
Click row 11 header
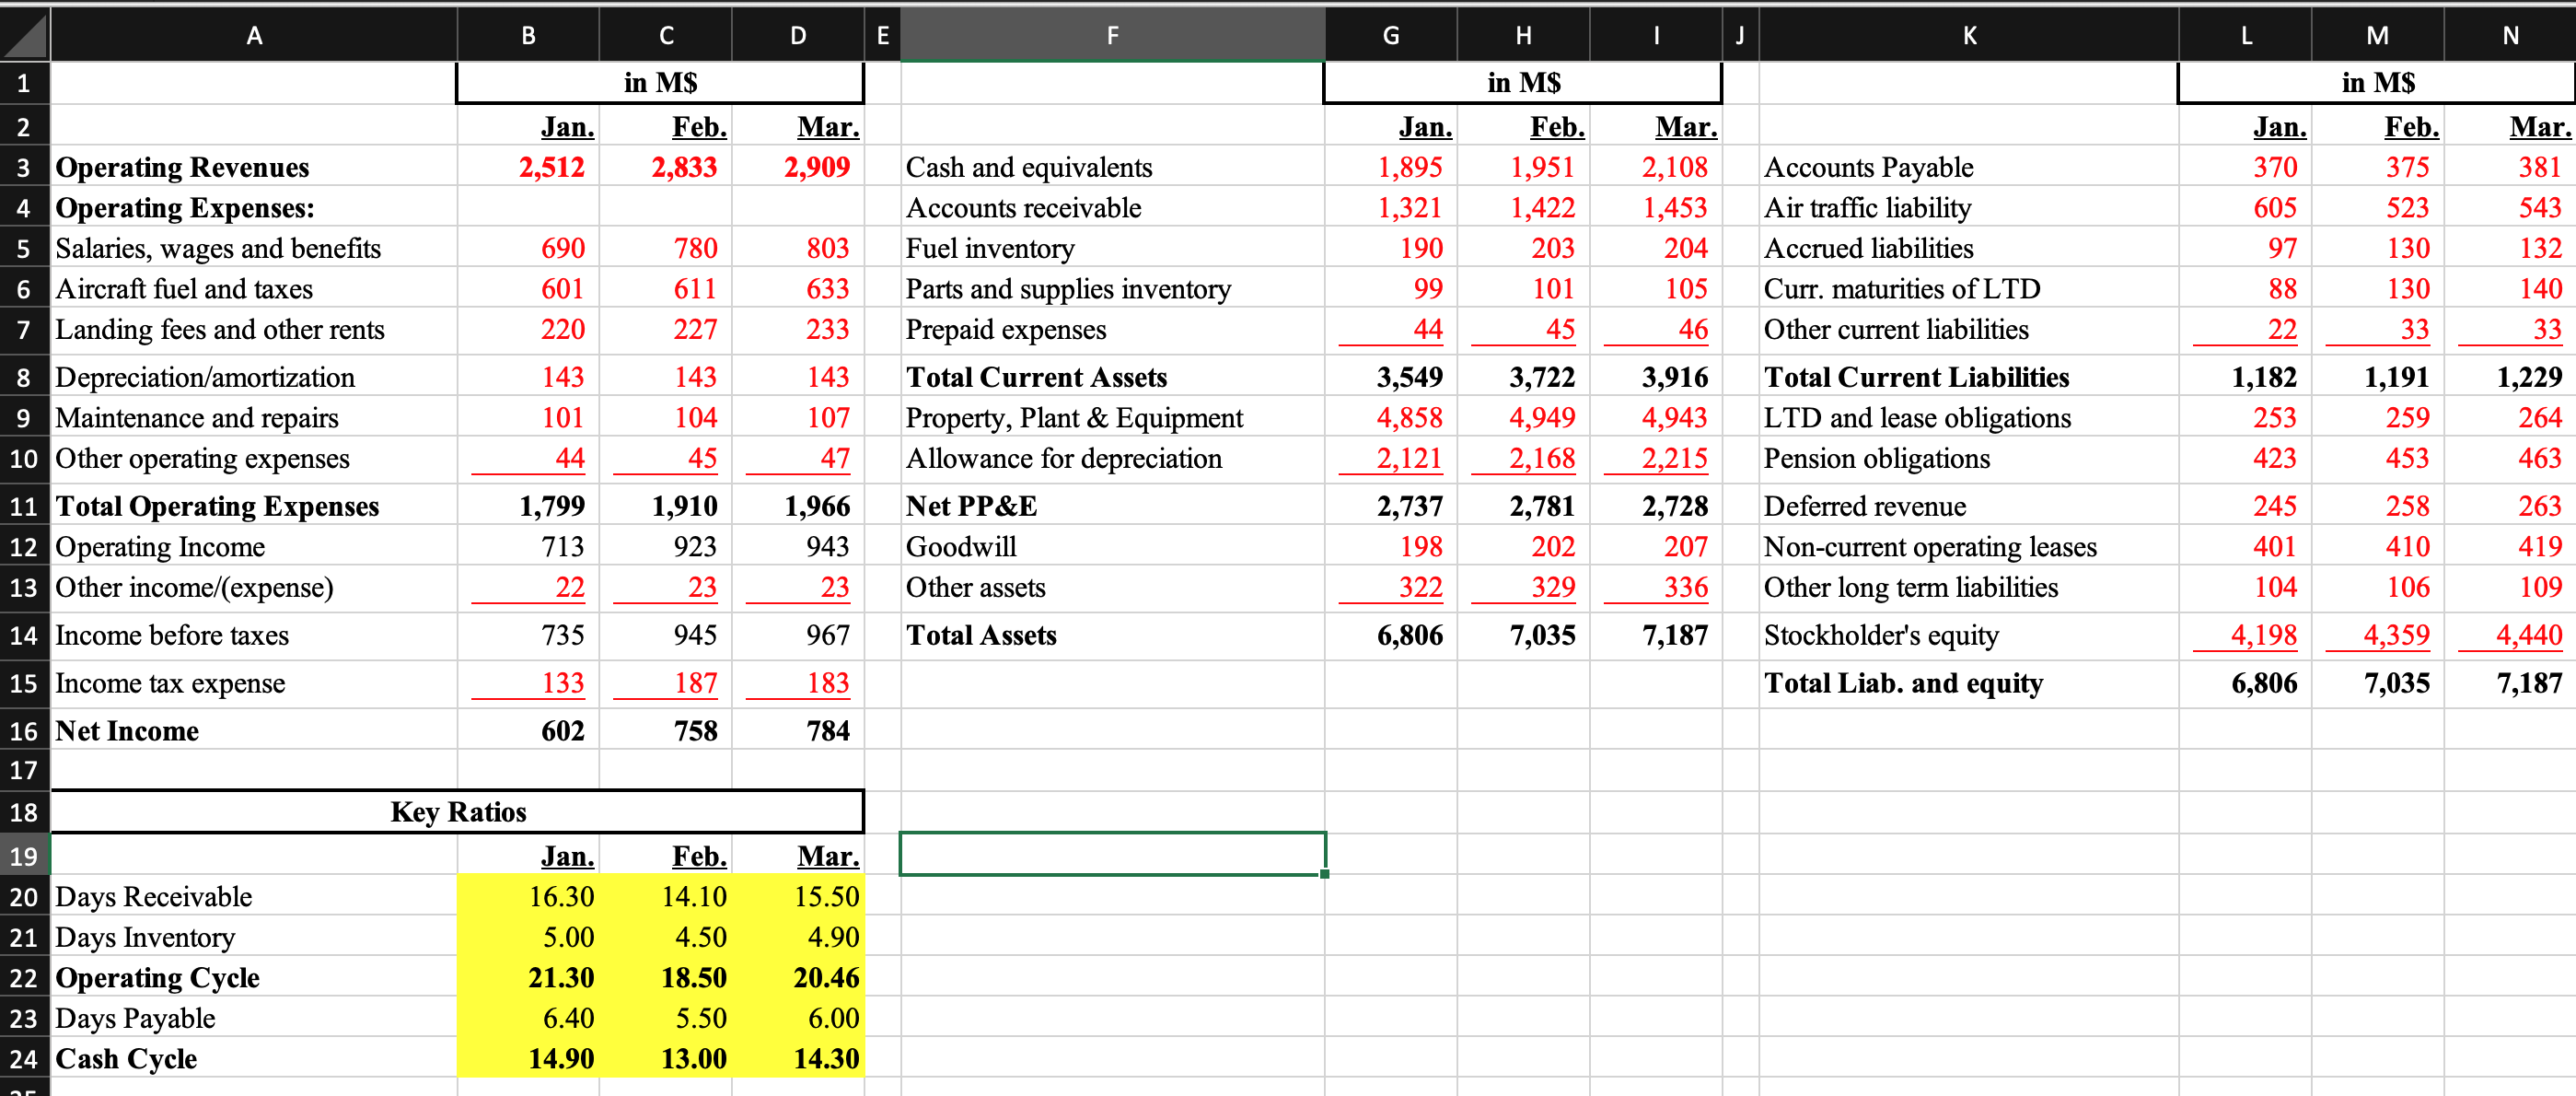[24, 506]
